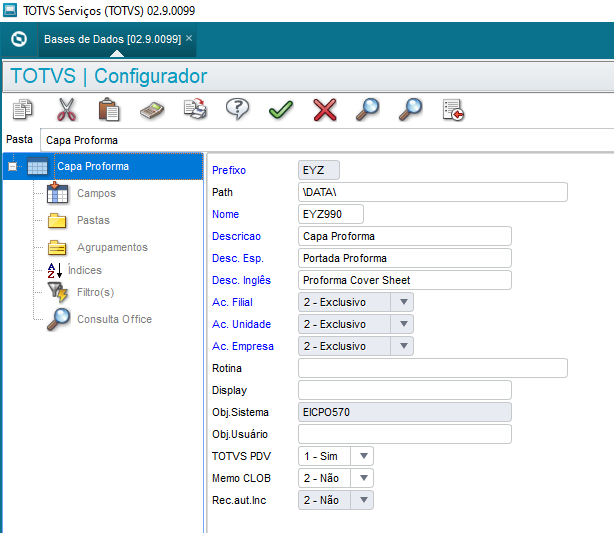Click the TOTVS Serviços window icon

pyautogui.click(x=10, y=10)
